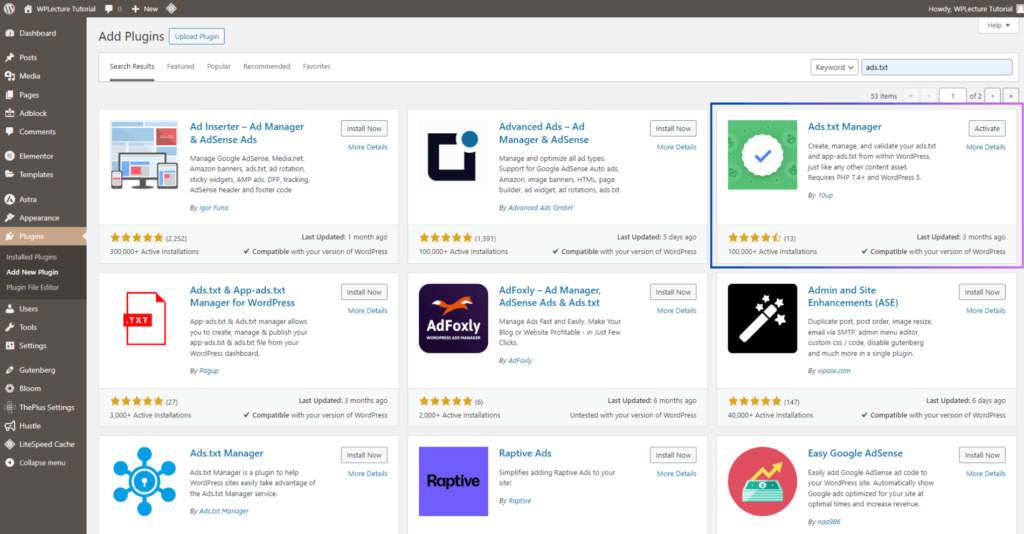
Task: Switch to Favorites tab
Action: [x=317, y=67]
